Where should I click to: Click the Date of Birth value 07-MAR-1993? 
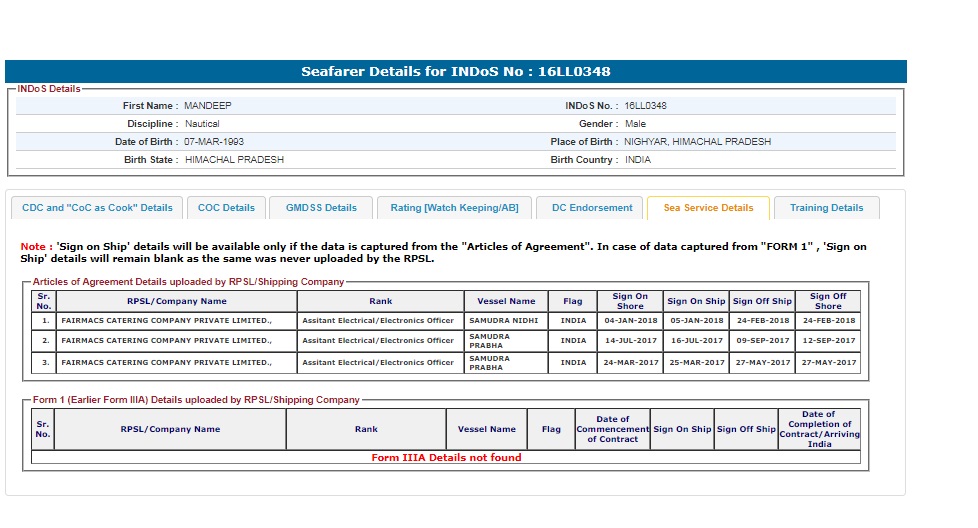pos(214,142)
